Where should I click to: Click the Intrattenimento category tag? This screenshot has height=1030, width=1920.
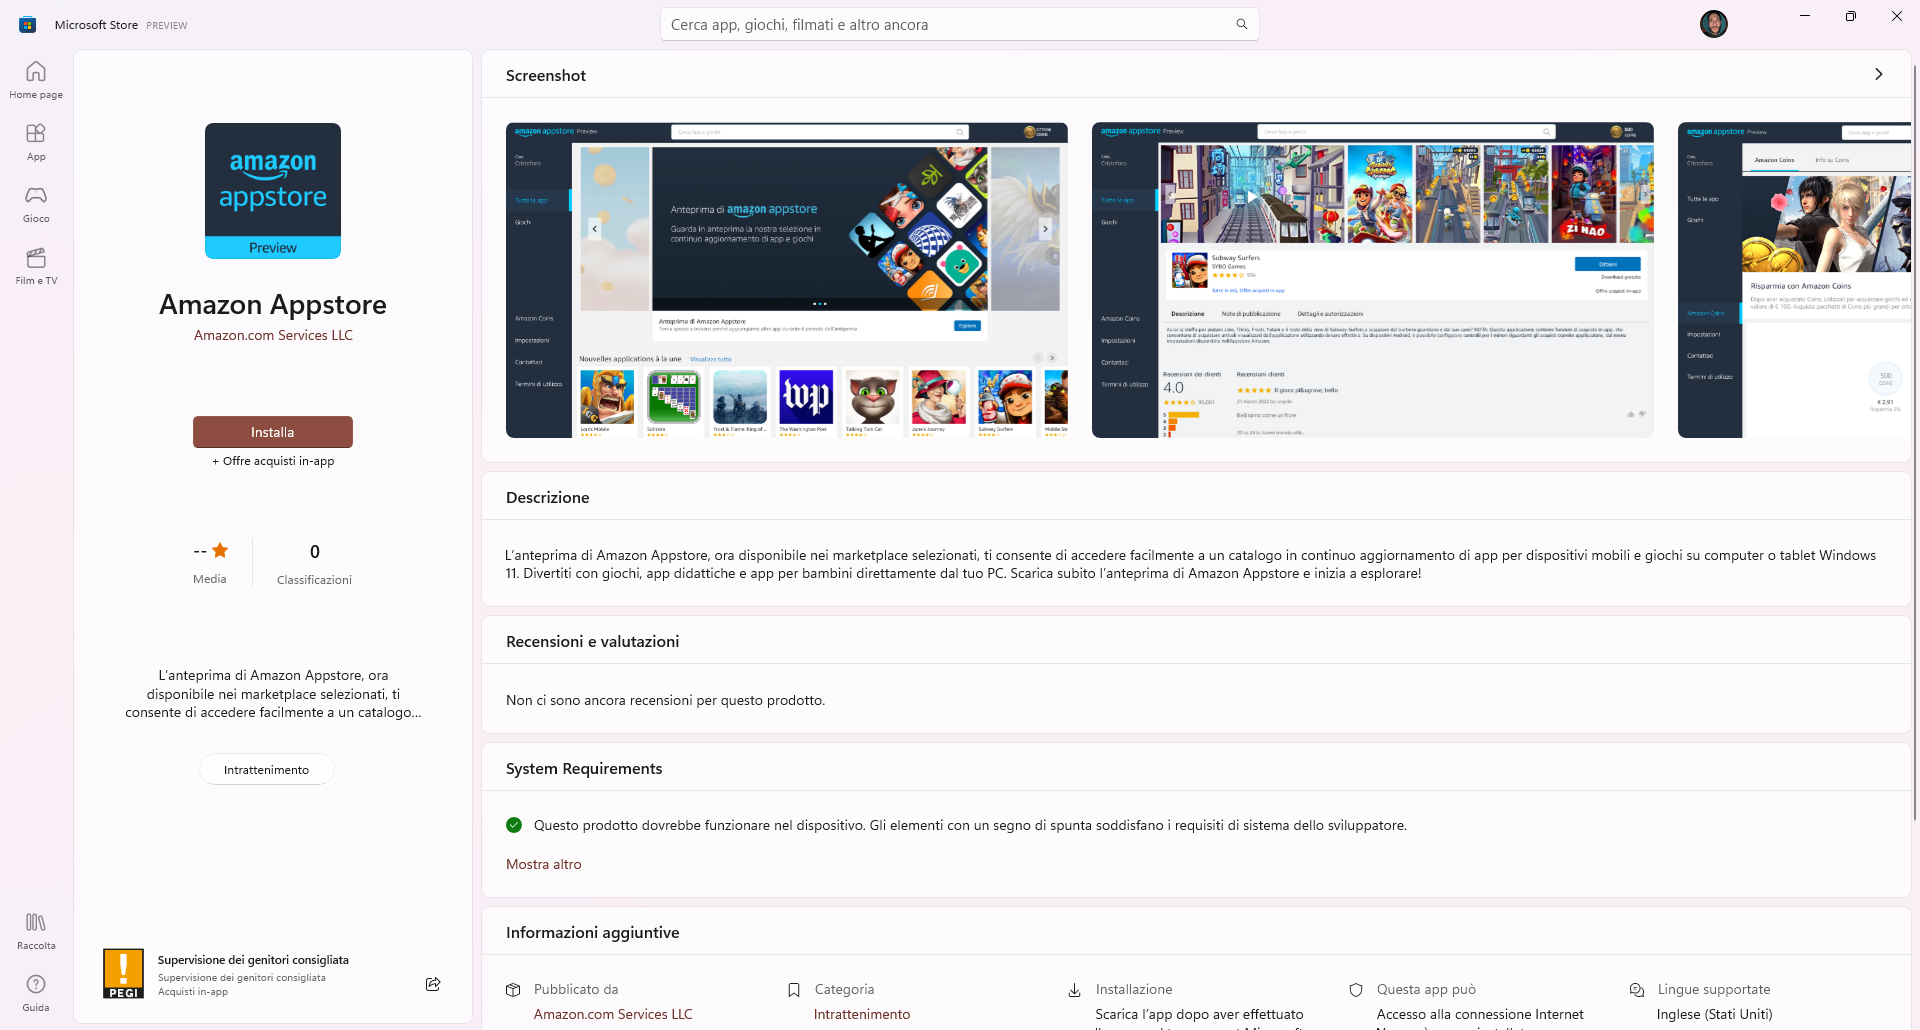[266, 770]
